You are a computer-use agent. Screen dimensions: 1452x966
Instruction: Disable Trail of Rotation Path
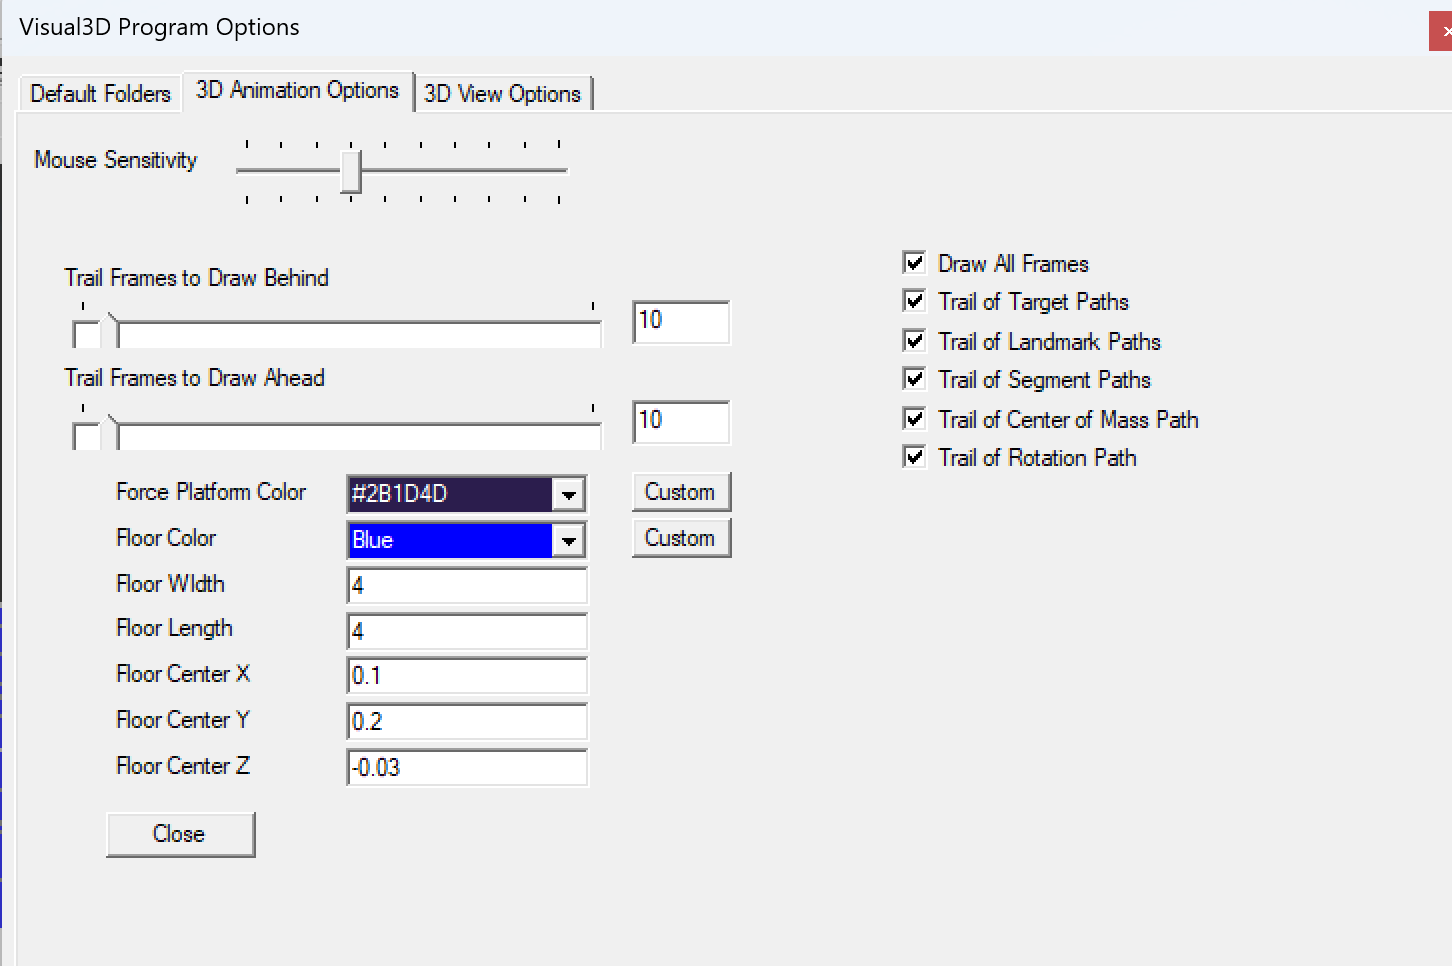tap(914, 457)
